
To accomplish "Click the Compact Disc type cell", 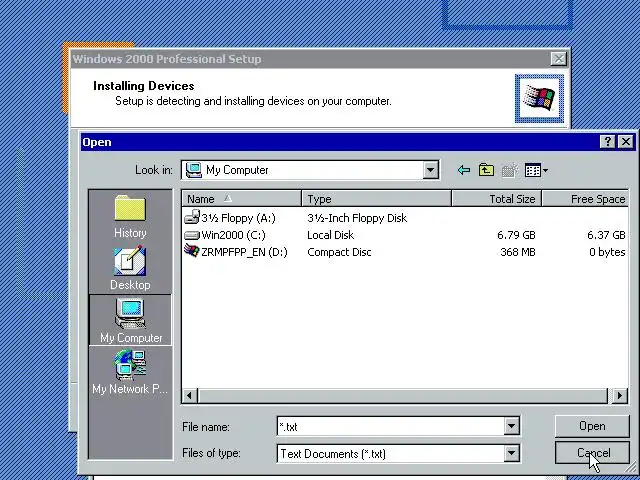I will tap(339, 252).
